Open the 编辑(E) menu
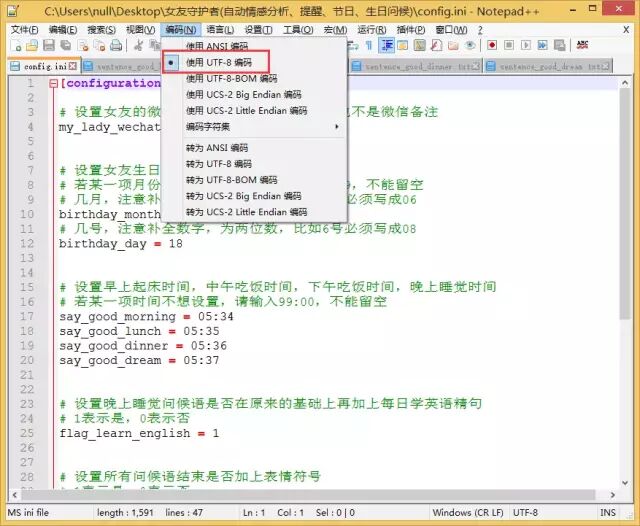 coord(62,30)
